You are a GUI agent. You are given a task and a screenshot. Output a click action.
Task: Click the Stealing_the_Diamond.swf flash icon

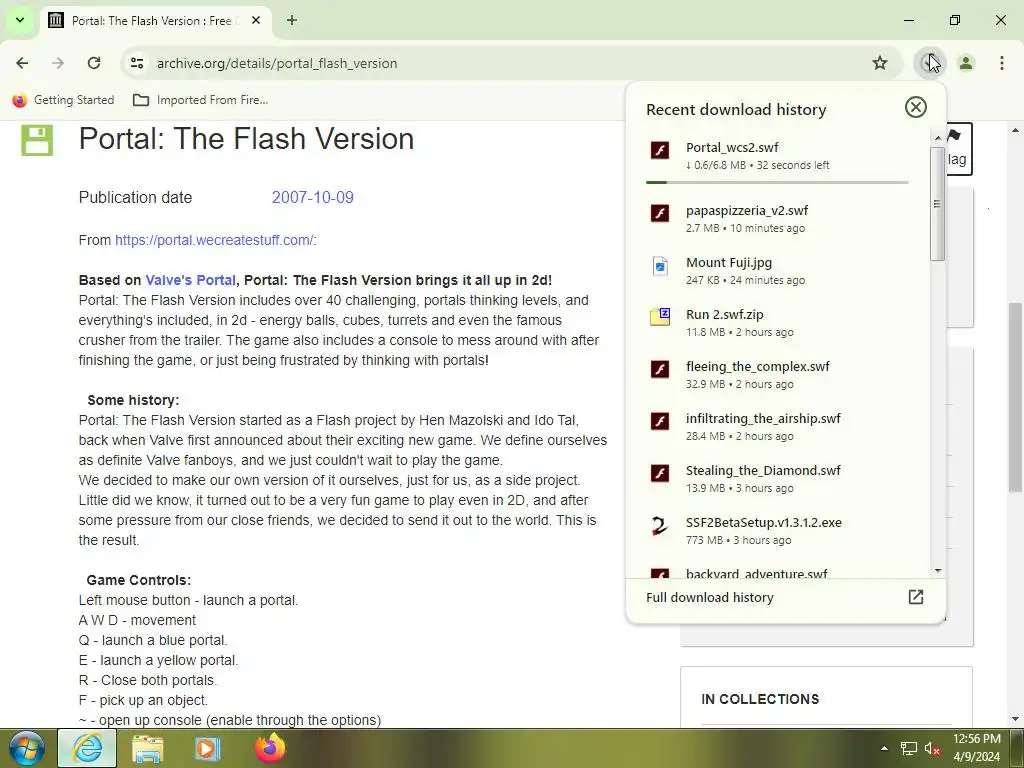(x=660, y=473)
